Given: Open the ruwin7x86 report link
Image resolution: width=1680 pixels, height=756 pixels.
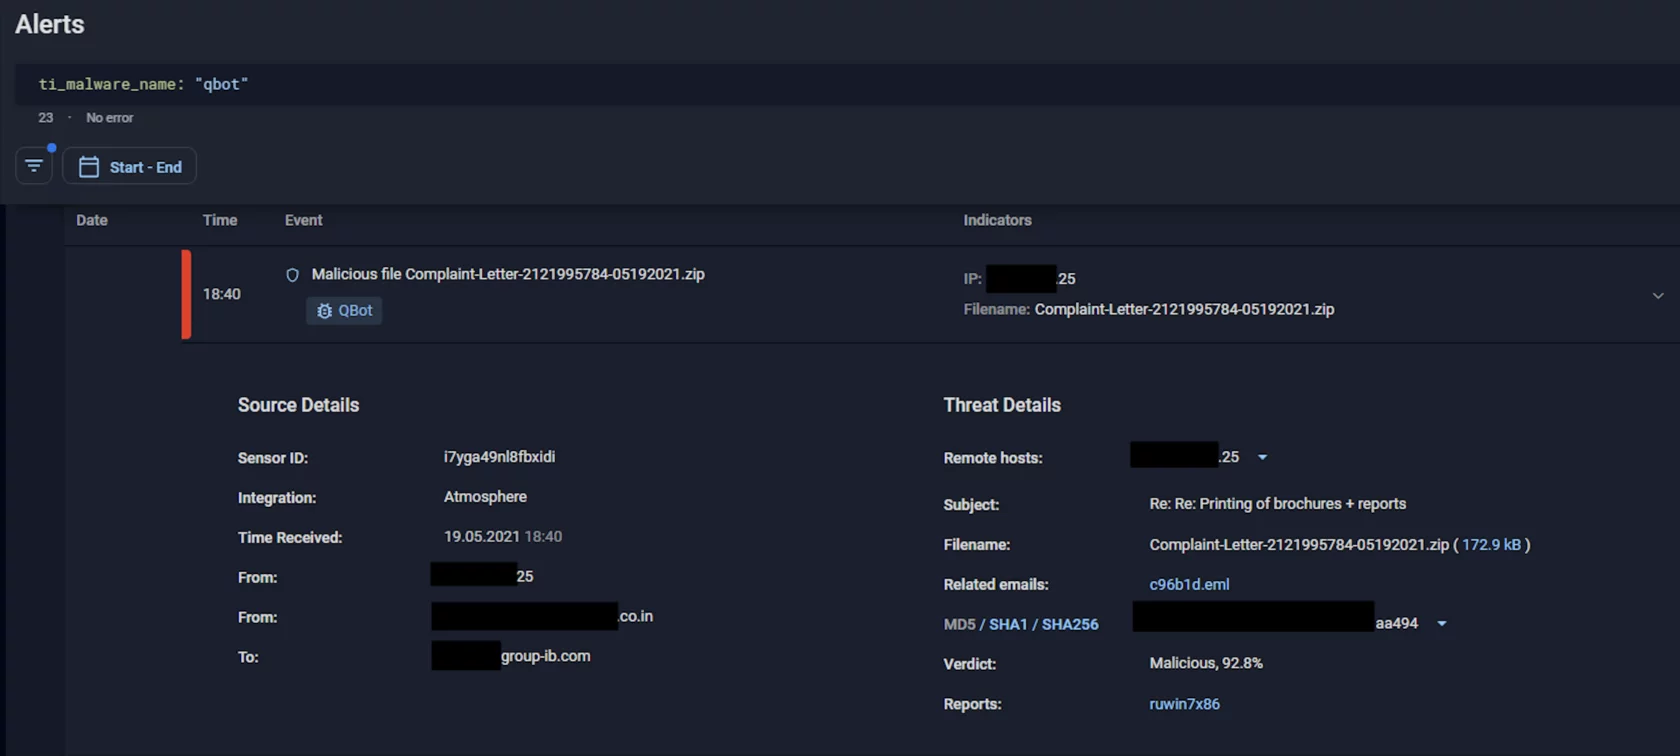Looking at the screenshot, I should coord(1184,704).
